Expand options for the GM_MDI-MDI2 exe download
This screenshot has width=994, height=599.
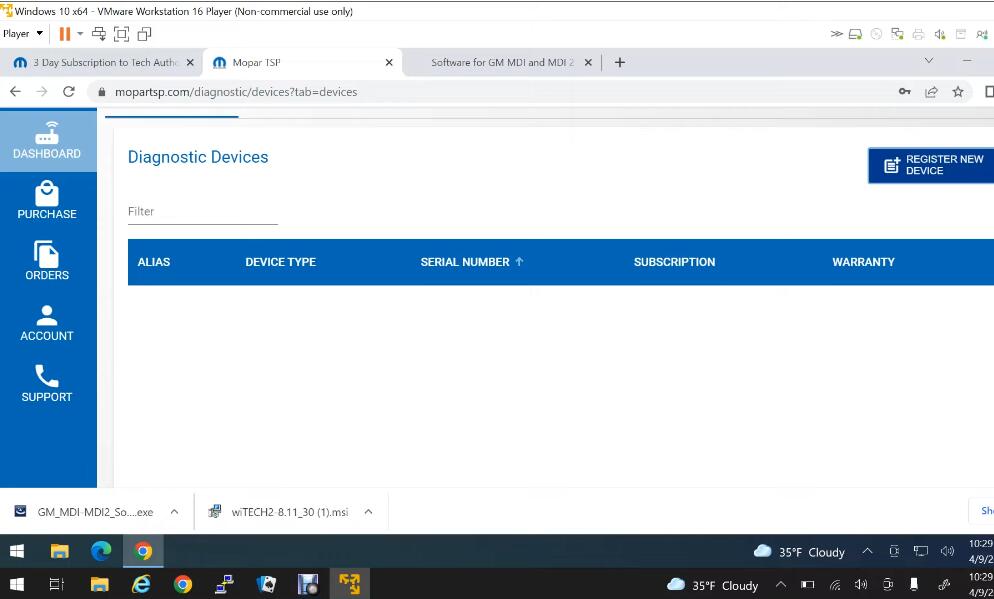tap(174, 512)
